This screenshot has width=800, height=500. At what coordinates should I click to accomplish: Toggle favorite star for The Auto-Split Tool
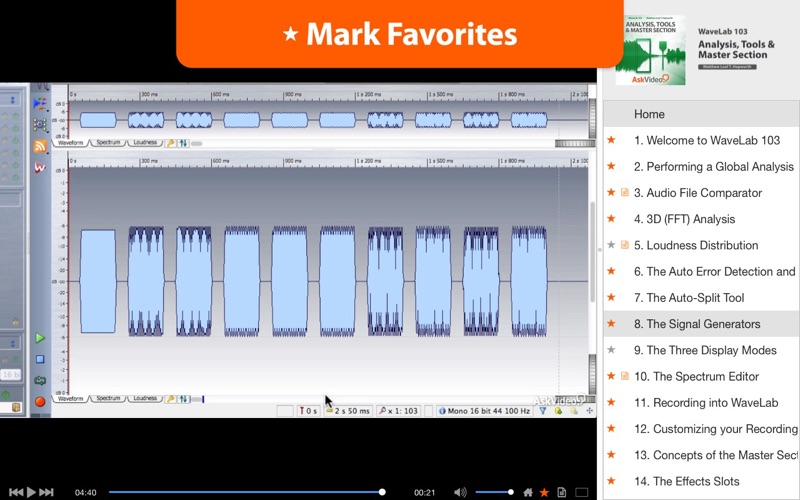[611, 297]
